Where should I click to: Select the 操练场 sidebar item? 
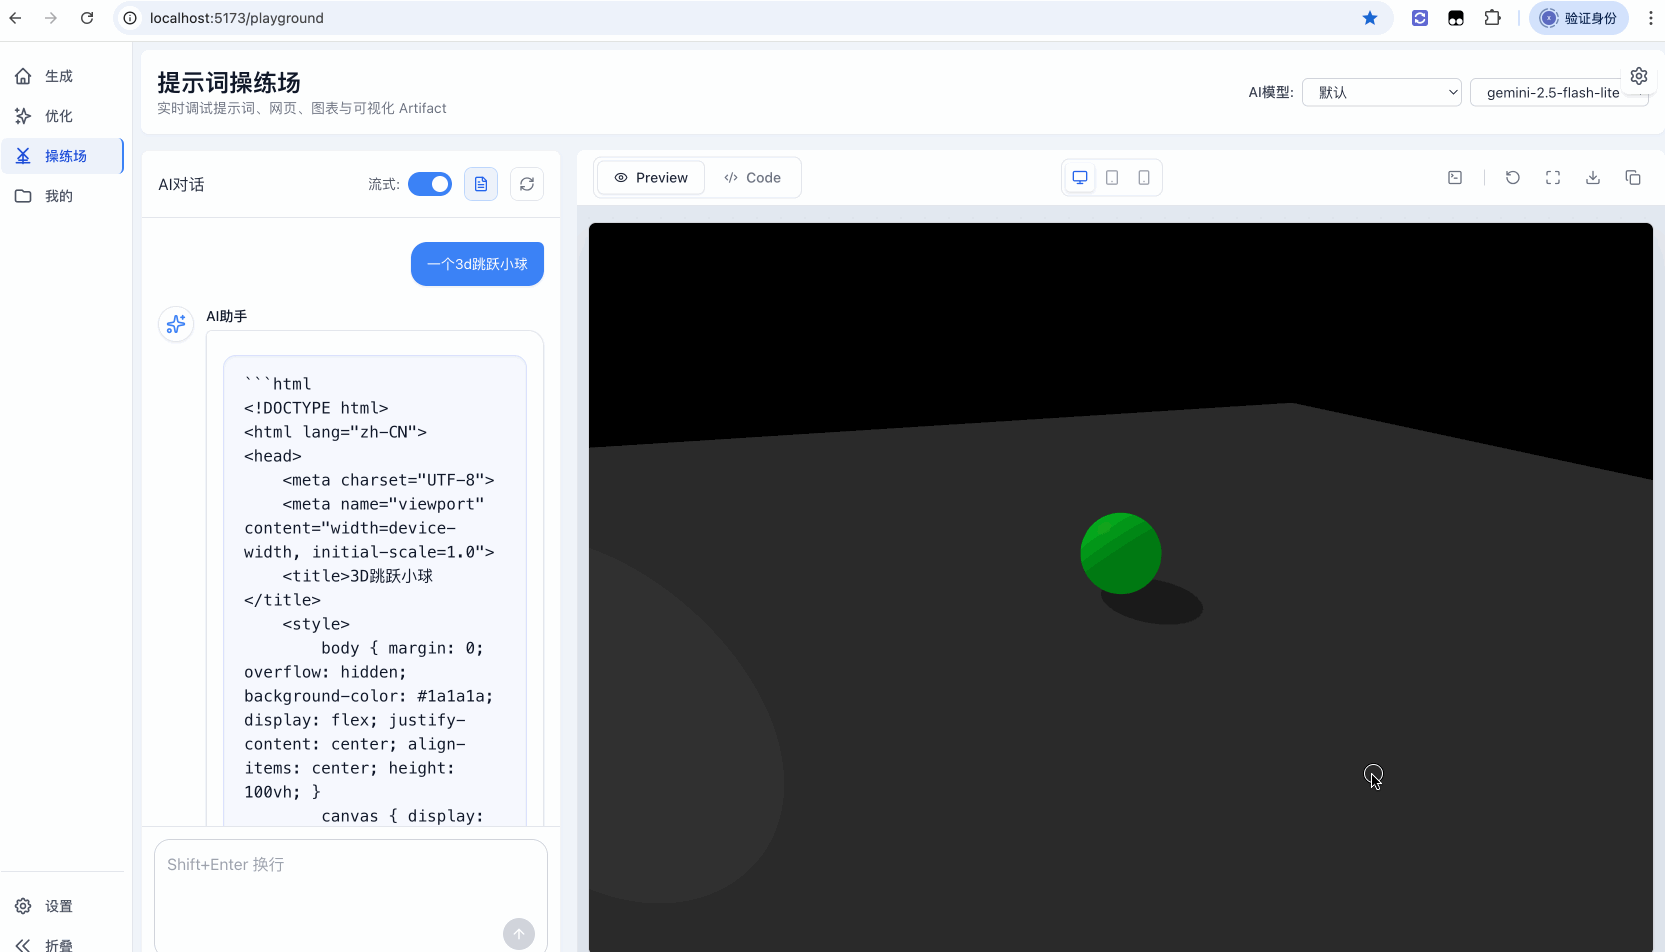tap(62, 156)
